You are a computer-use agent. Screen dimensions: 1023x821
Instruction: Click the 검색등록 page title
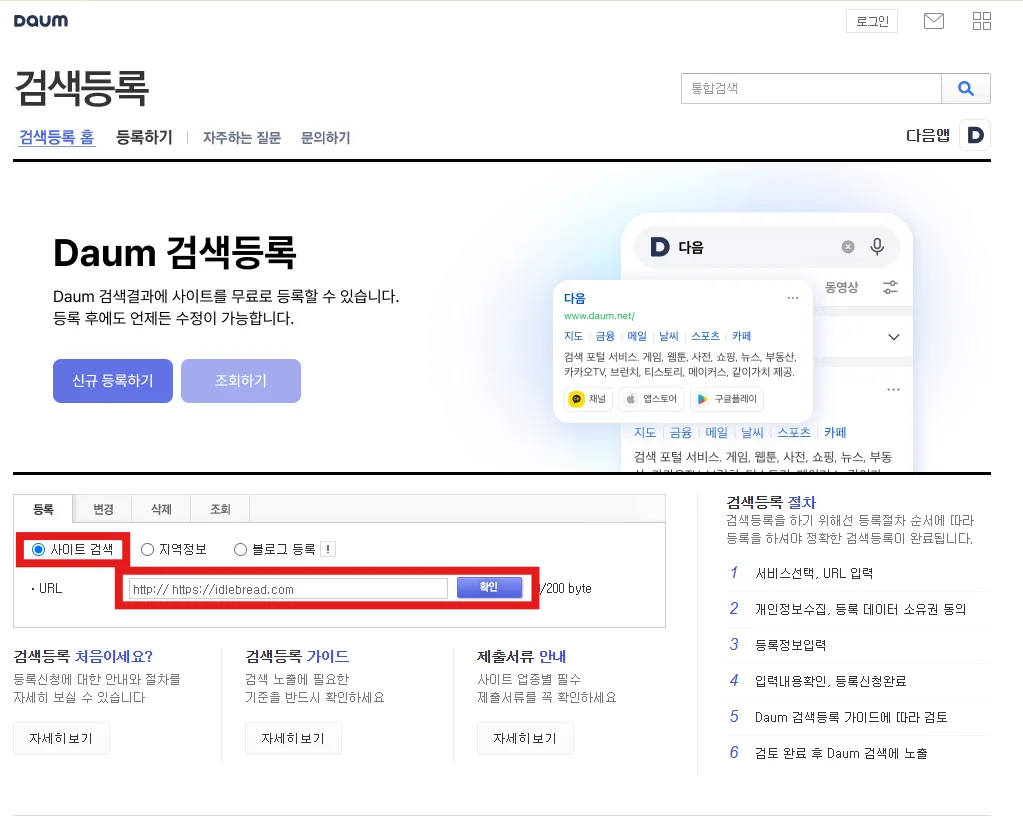coord(82,88)
